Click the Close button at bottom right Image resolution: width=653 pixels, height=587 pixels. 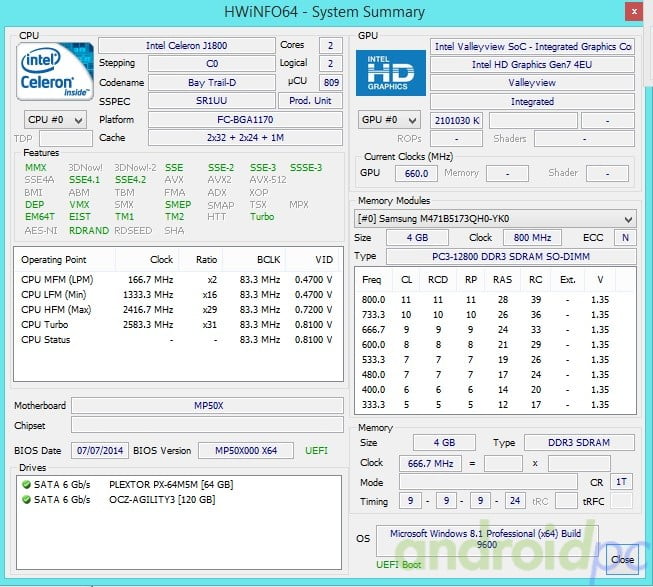click(x=622, y=560)
